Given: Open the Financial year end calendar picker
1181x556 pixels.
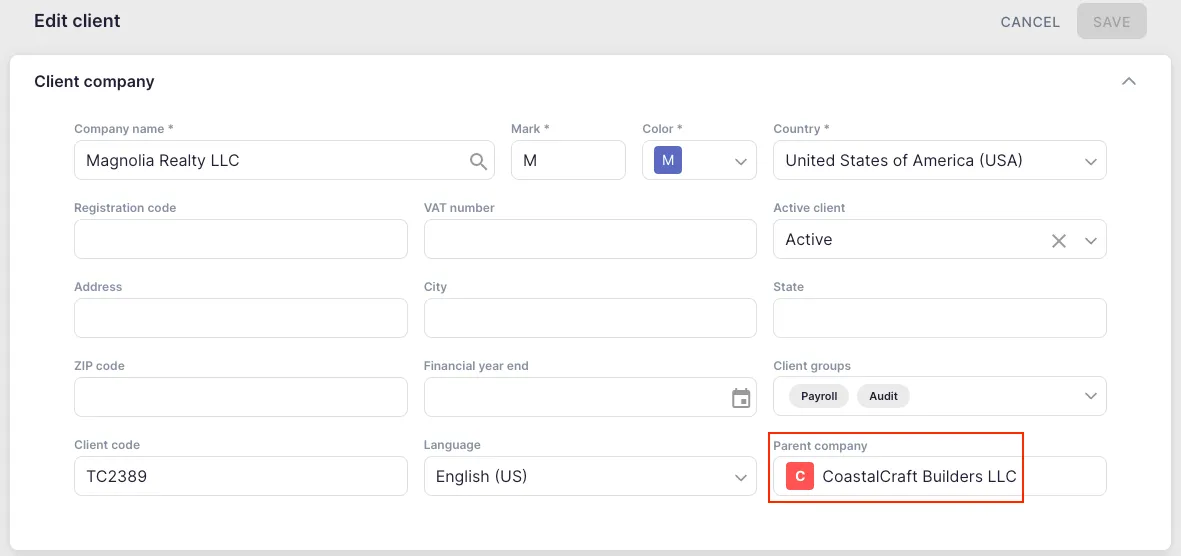Looking at the screenshot, I should [741, 398].
